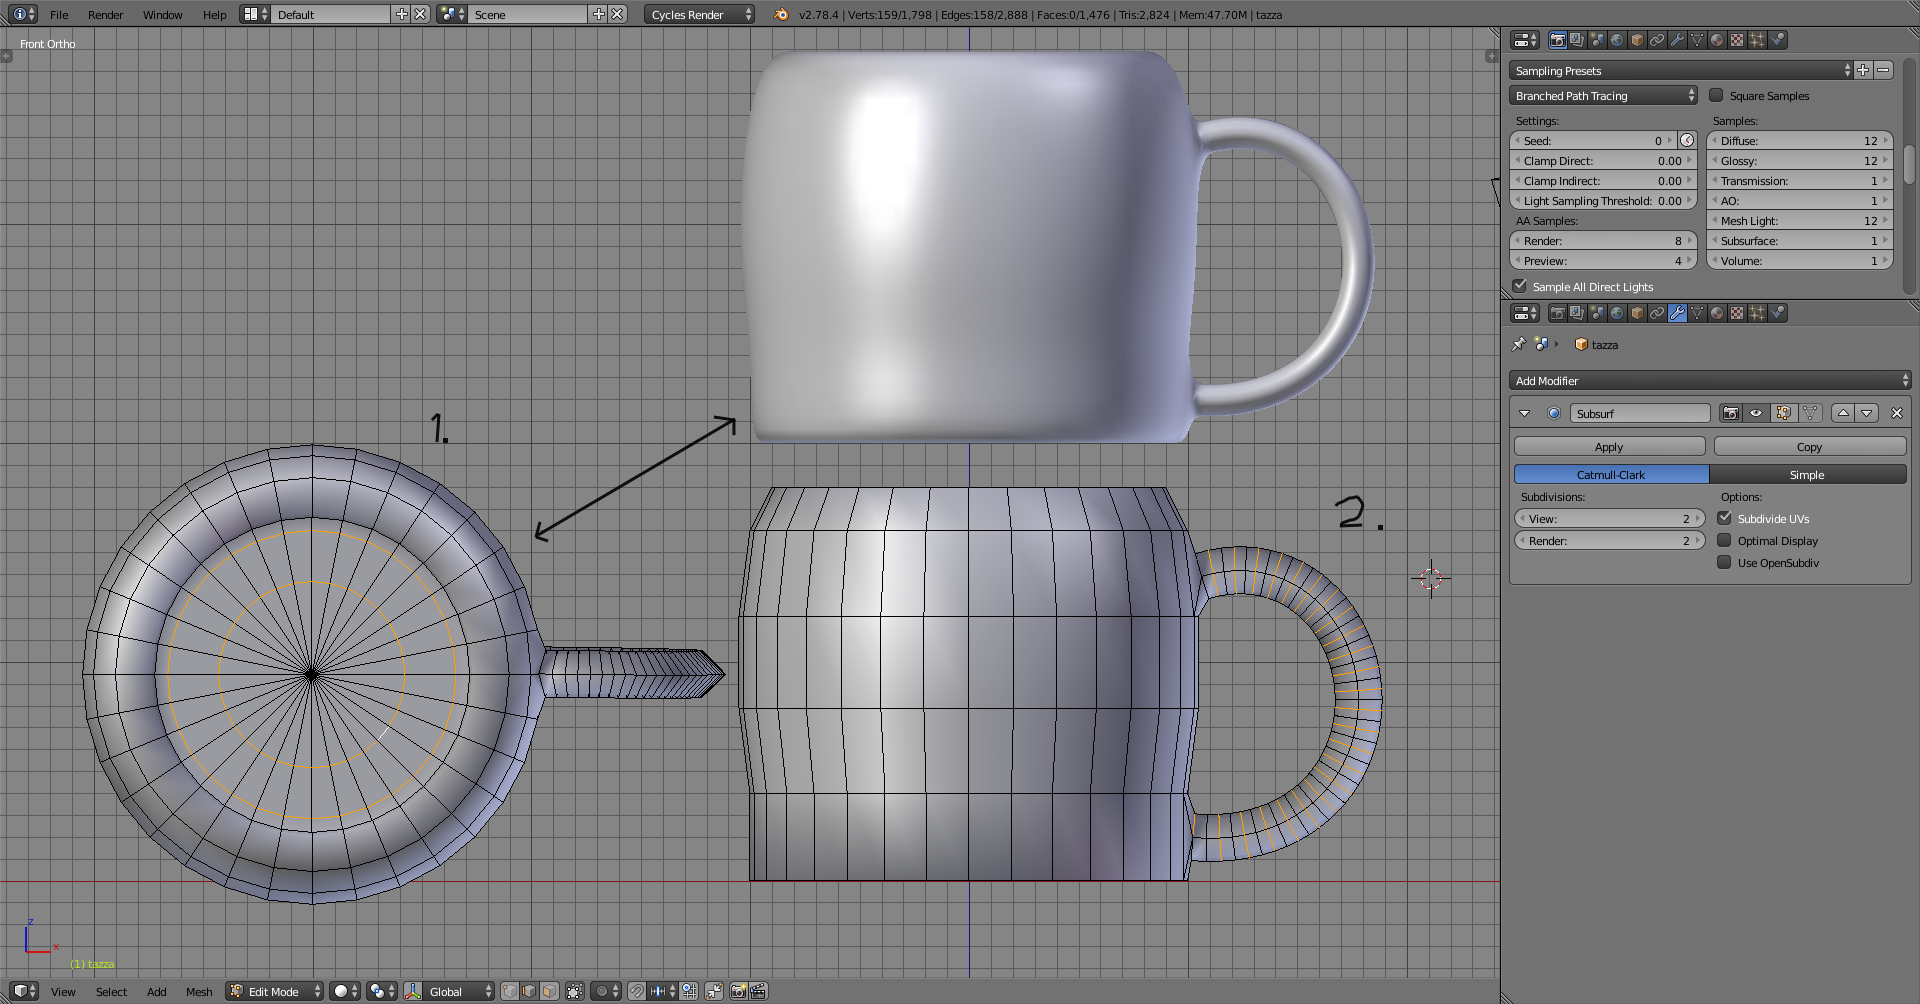This screenshot has height=1004, width=1920.
Task: Toggle snap during transform magnet
Action: (x=637, y=991)
